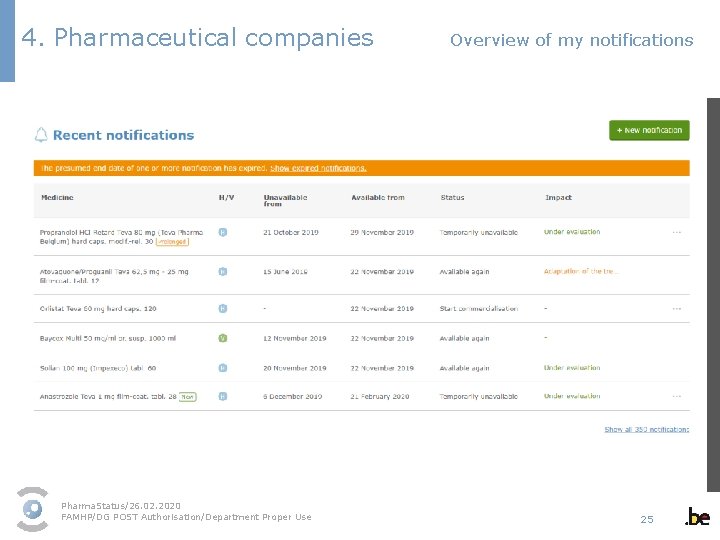
Task: Click the H badge for Propranolol HCl
Action: pyautogui.click(x=222, y=232)
